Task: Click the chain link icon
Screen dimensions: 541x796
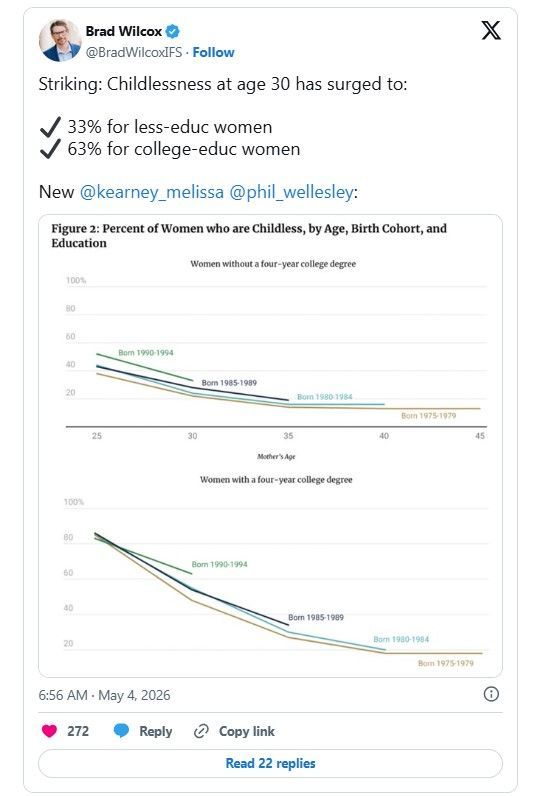Action: pyautogui.click(x=201, y=731)
